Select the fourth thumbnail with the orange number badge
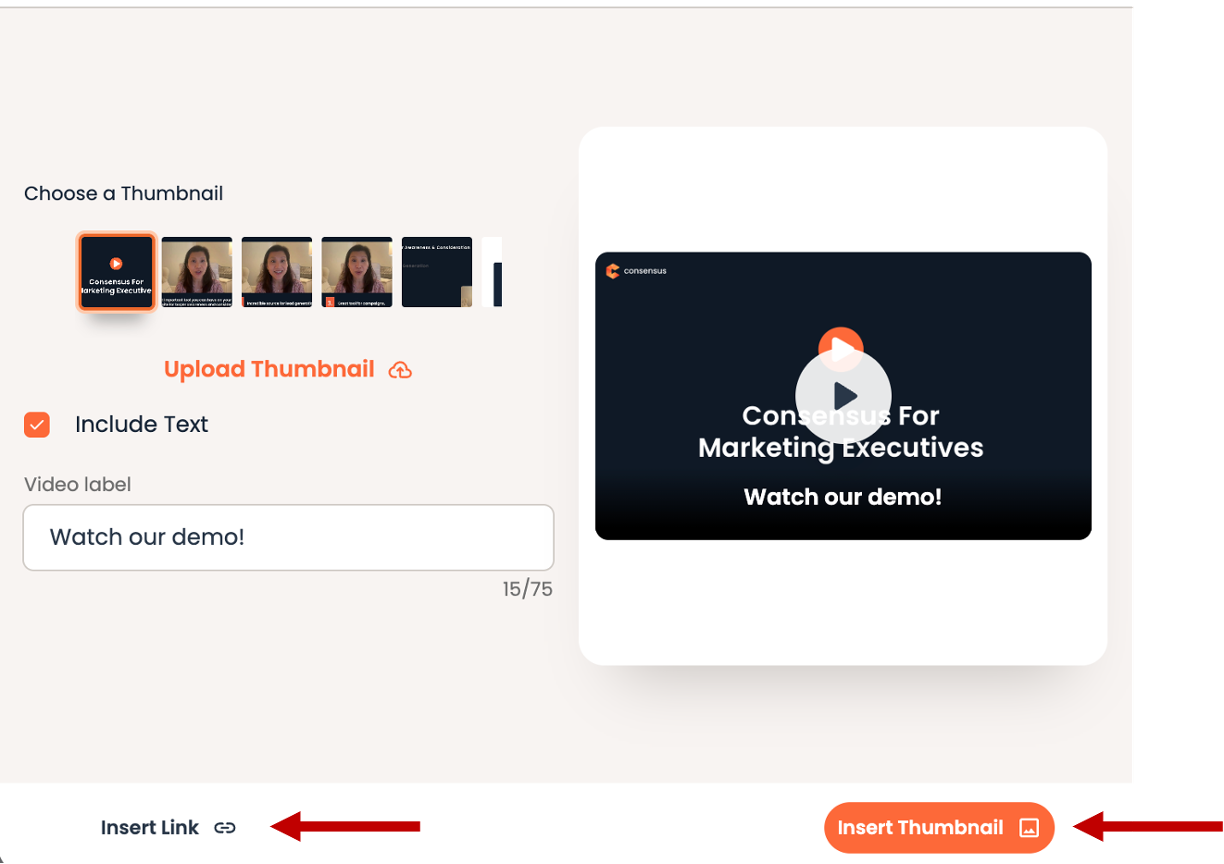The image size is (1224, 864). (357, 272)
